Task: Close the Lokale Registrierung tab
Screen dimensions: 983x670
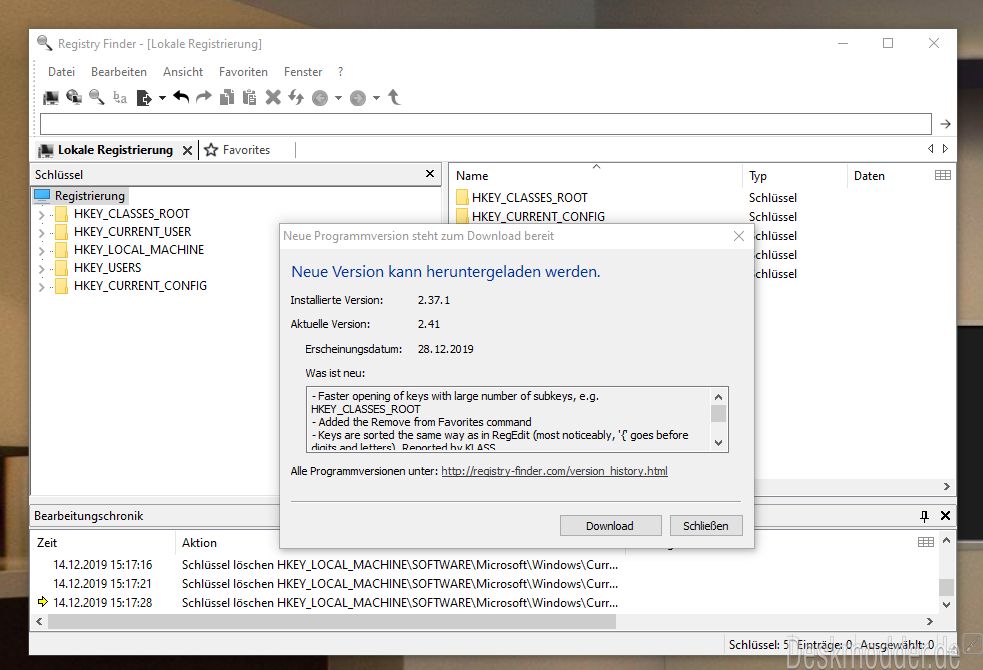Action: [x=187, y=150]
